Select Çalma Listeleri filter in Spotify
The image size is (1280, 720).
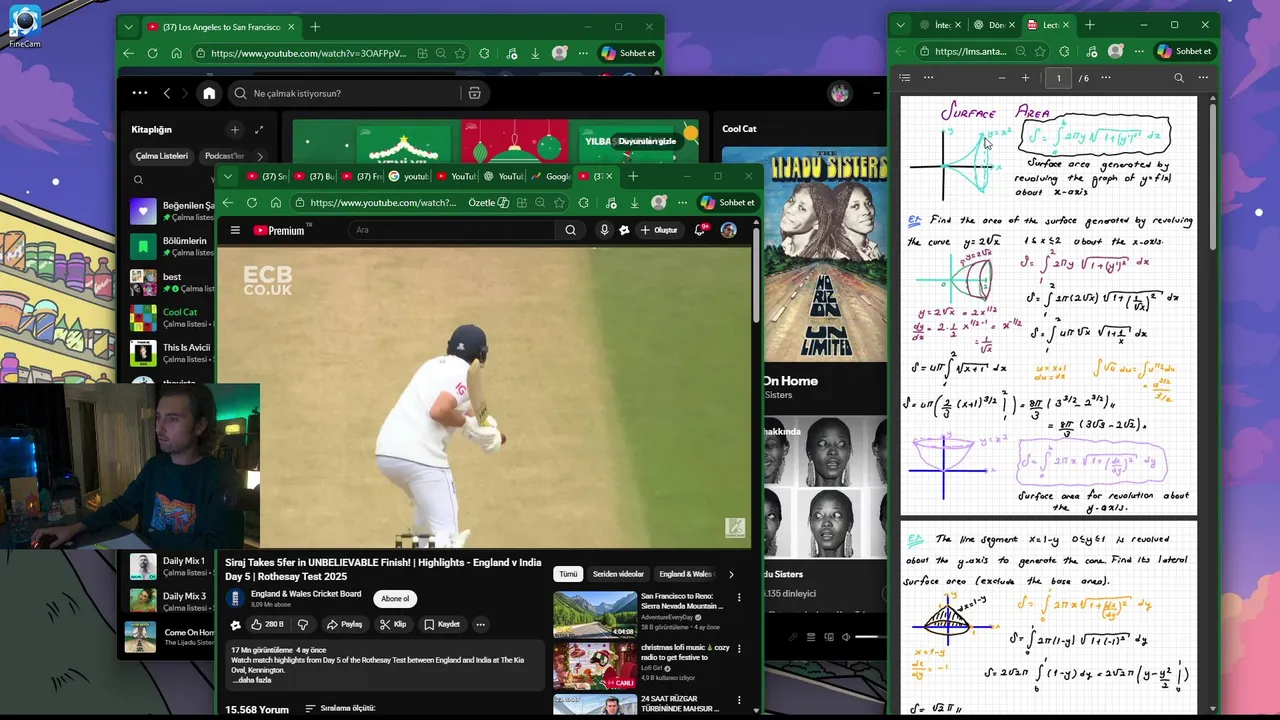162,156
